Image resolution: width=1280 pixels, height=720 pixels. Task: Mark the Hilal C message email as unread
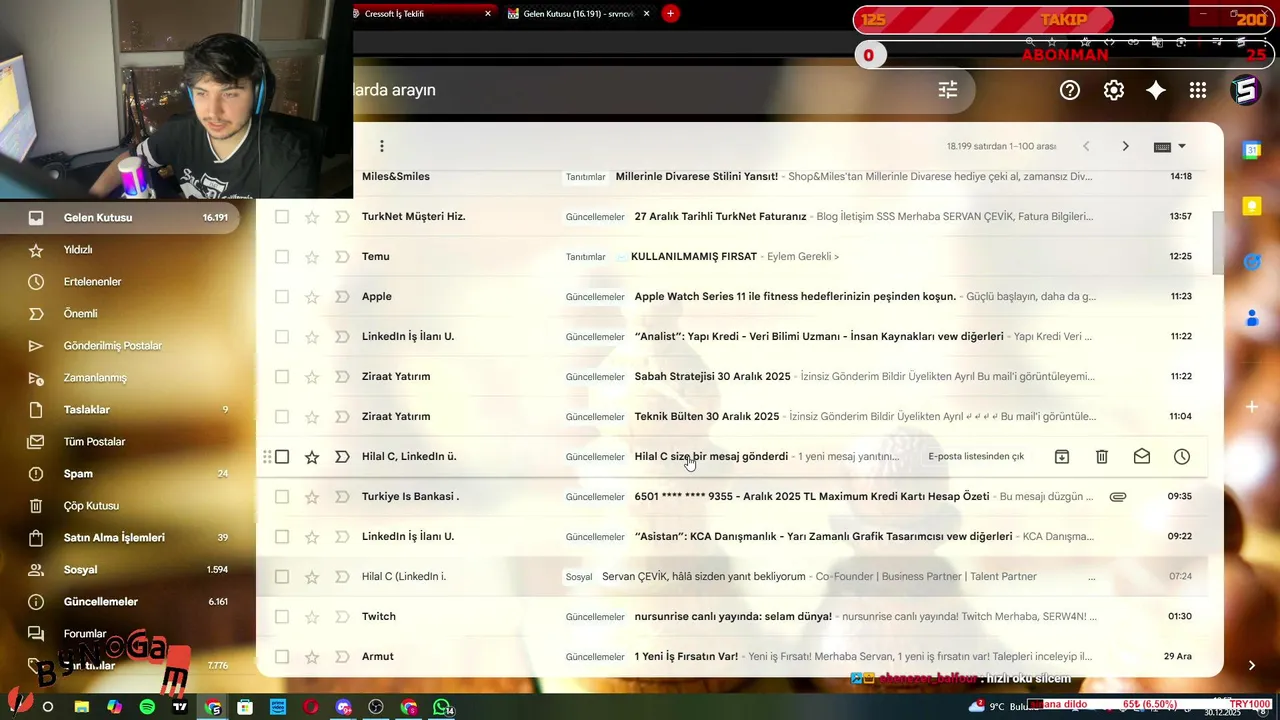click(x=1142, y=457)
